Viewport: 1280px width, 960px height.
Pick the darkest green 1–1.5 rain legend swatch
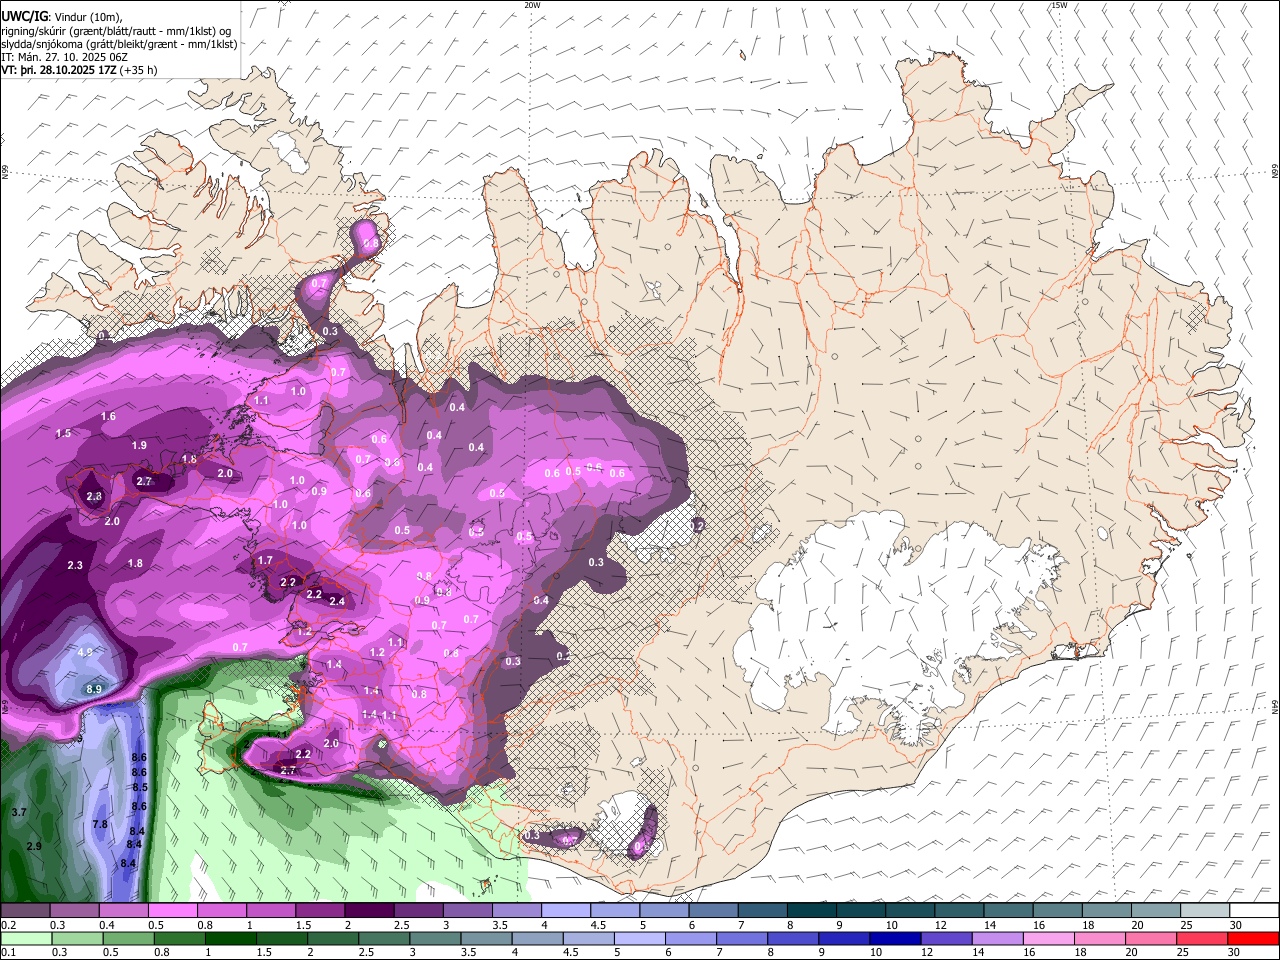(x=232, y=938)
